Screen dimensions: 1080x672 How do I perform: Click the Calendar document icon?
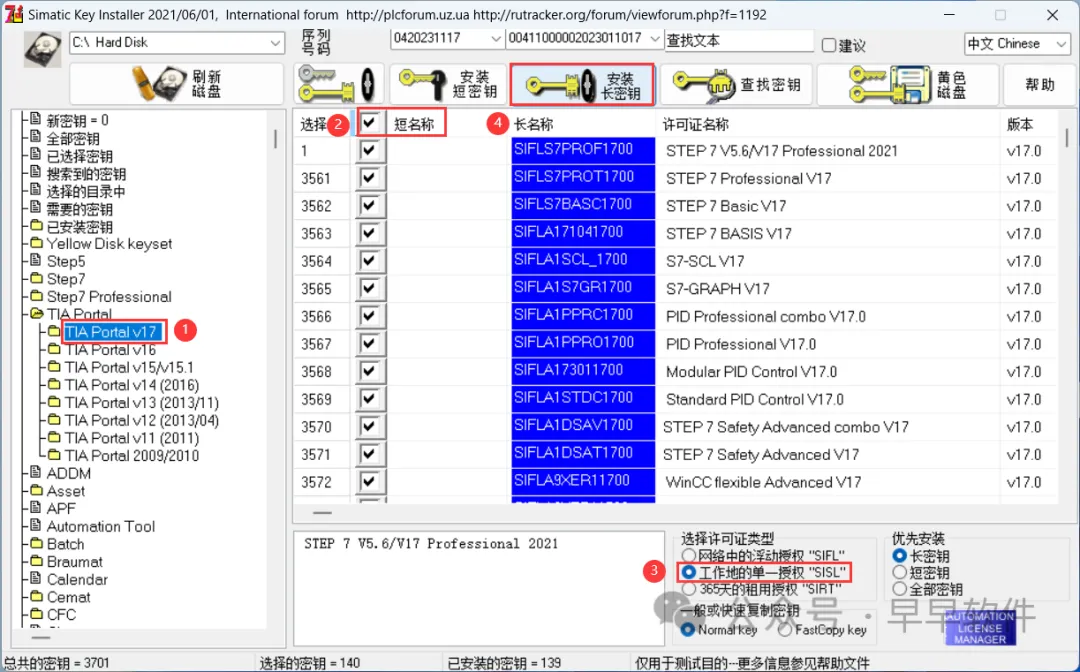[37, 578]
